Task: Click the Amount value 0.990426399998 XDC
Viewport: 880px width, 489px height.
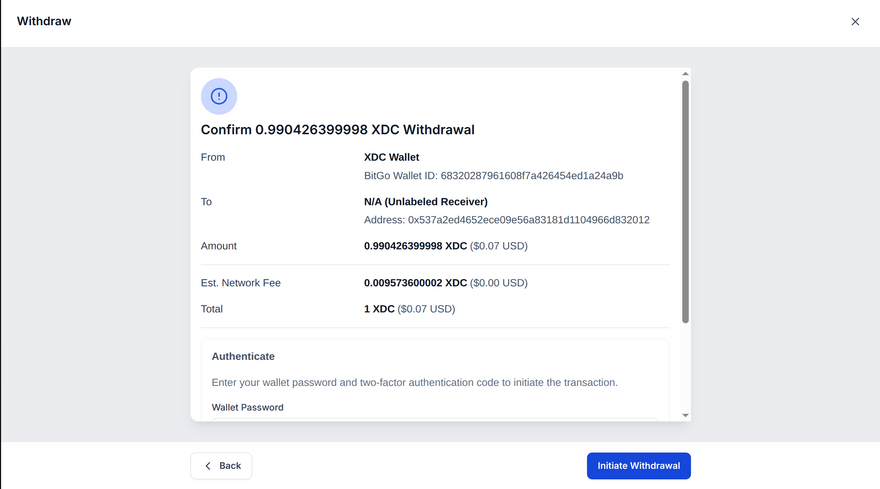Action: click(x=415, y=246)
